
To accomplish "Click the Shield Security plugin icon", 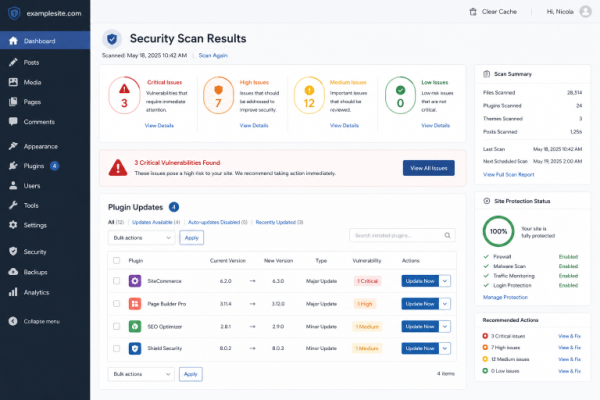I will point(135,348).
